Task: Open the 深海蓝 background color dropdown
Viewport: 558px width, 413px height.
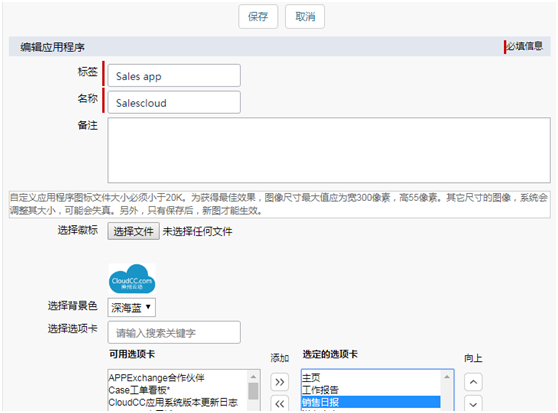Action: coord(132,307)
